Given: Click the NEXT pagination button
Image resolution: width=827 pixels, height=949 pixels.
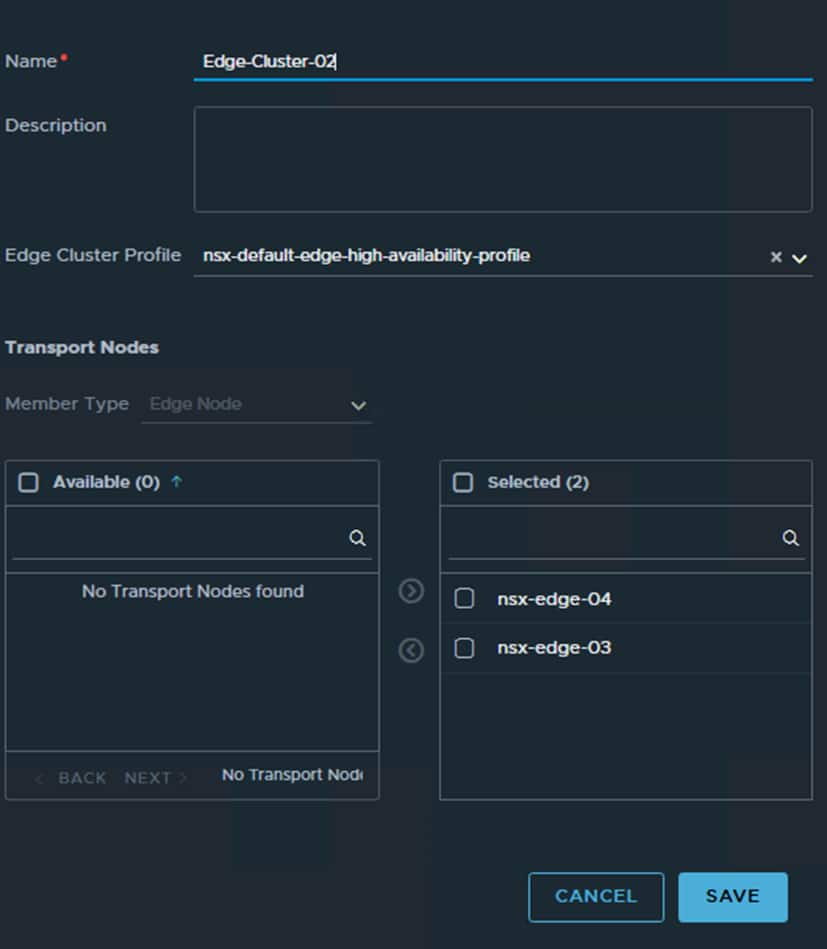Looking at the screenshot, I should pyautogui.click(x=155, y=778).
